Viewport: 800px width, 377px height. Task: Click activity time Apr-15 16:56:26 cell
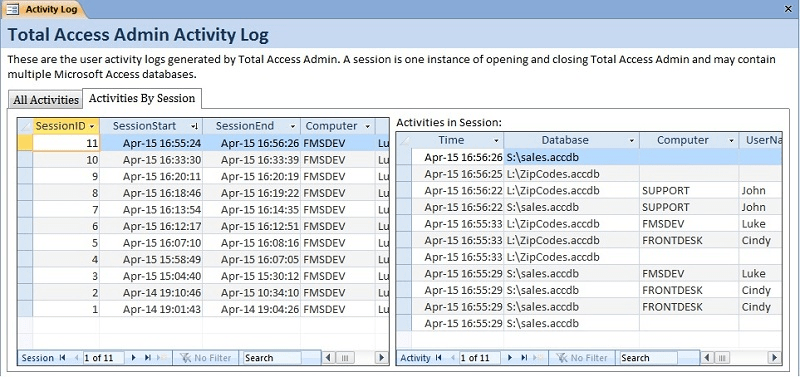(x=458, y=157)
